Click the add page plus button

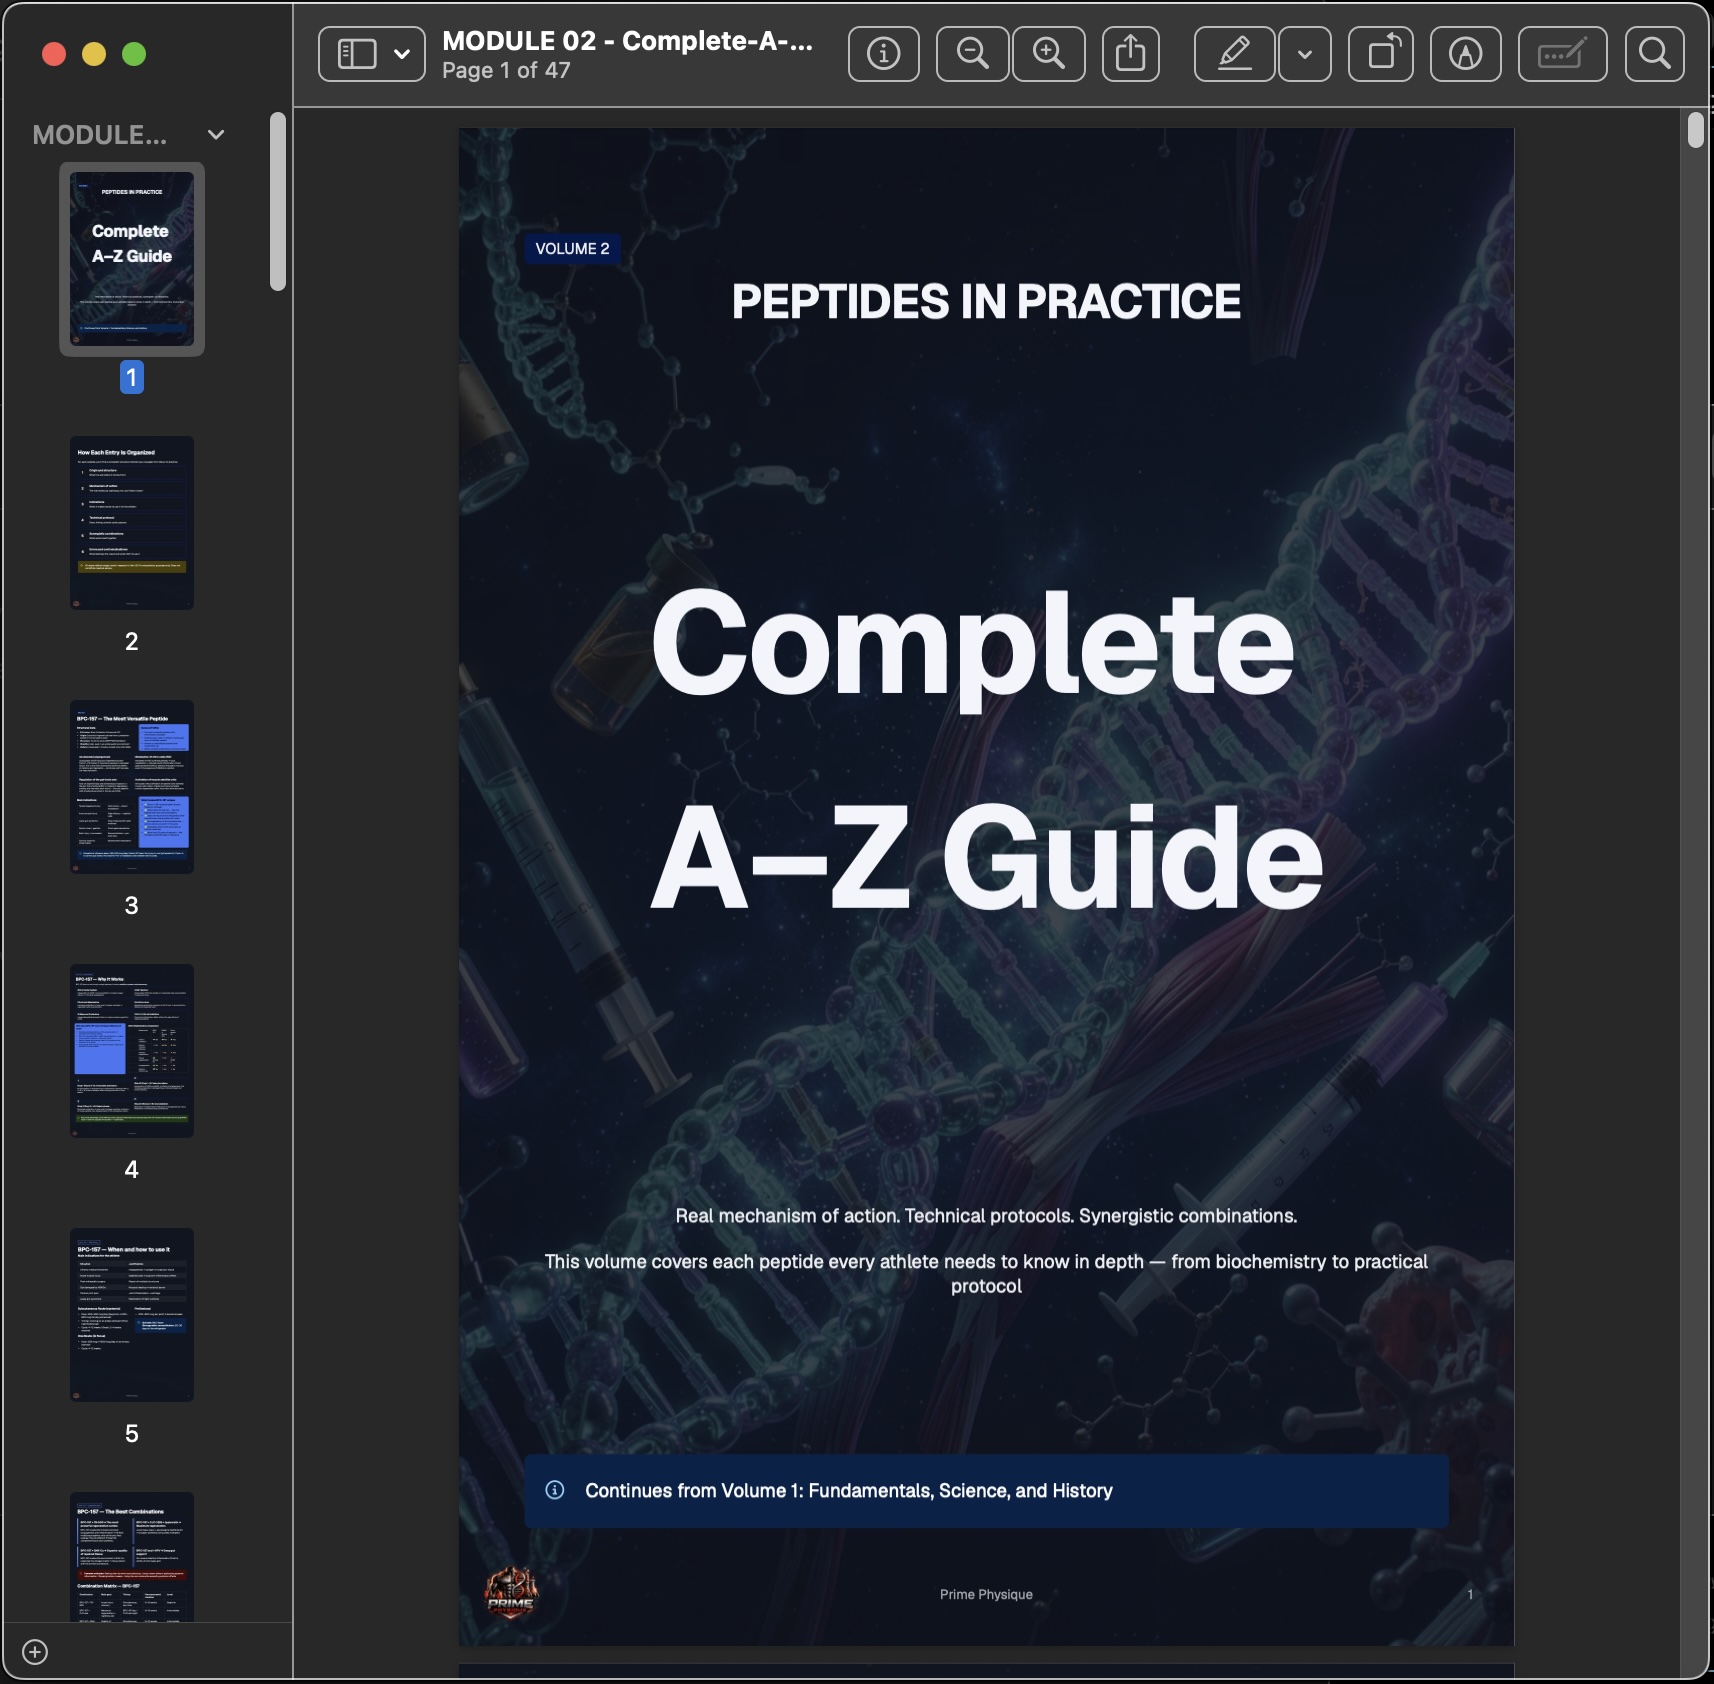(x=35, y=1652)
